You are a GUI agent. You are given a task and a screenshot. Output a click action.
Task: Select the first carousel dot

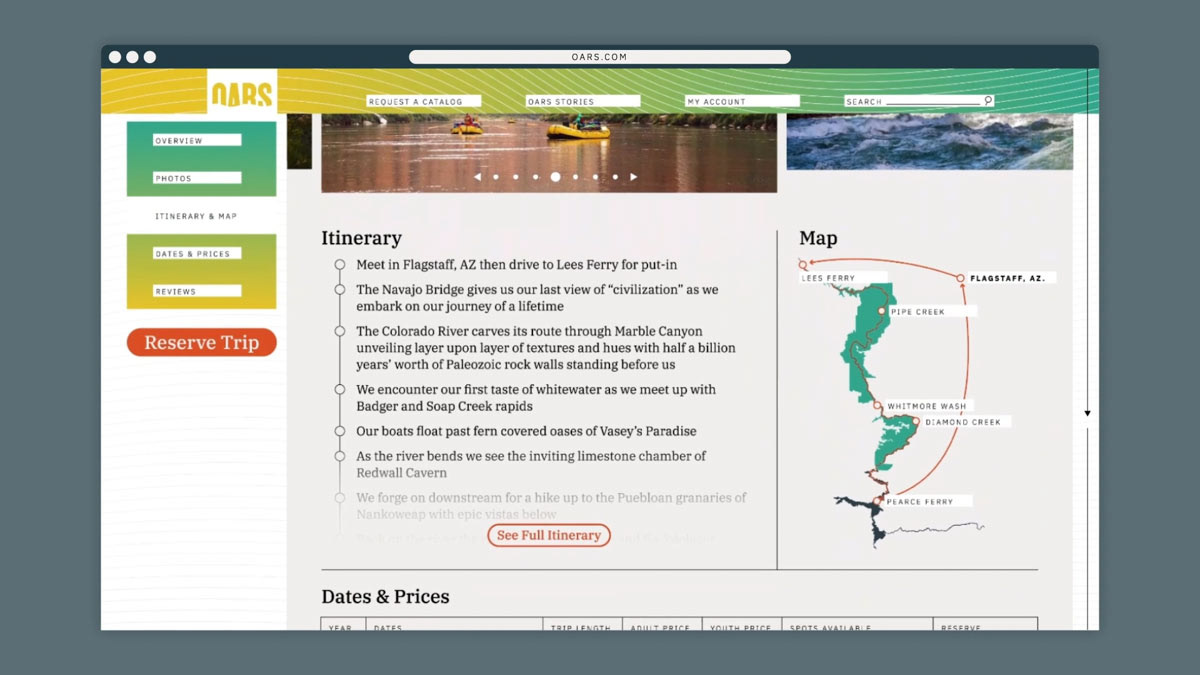[496, 177]
